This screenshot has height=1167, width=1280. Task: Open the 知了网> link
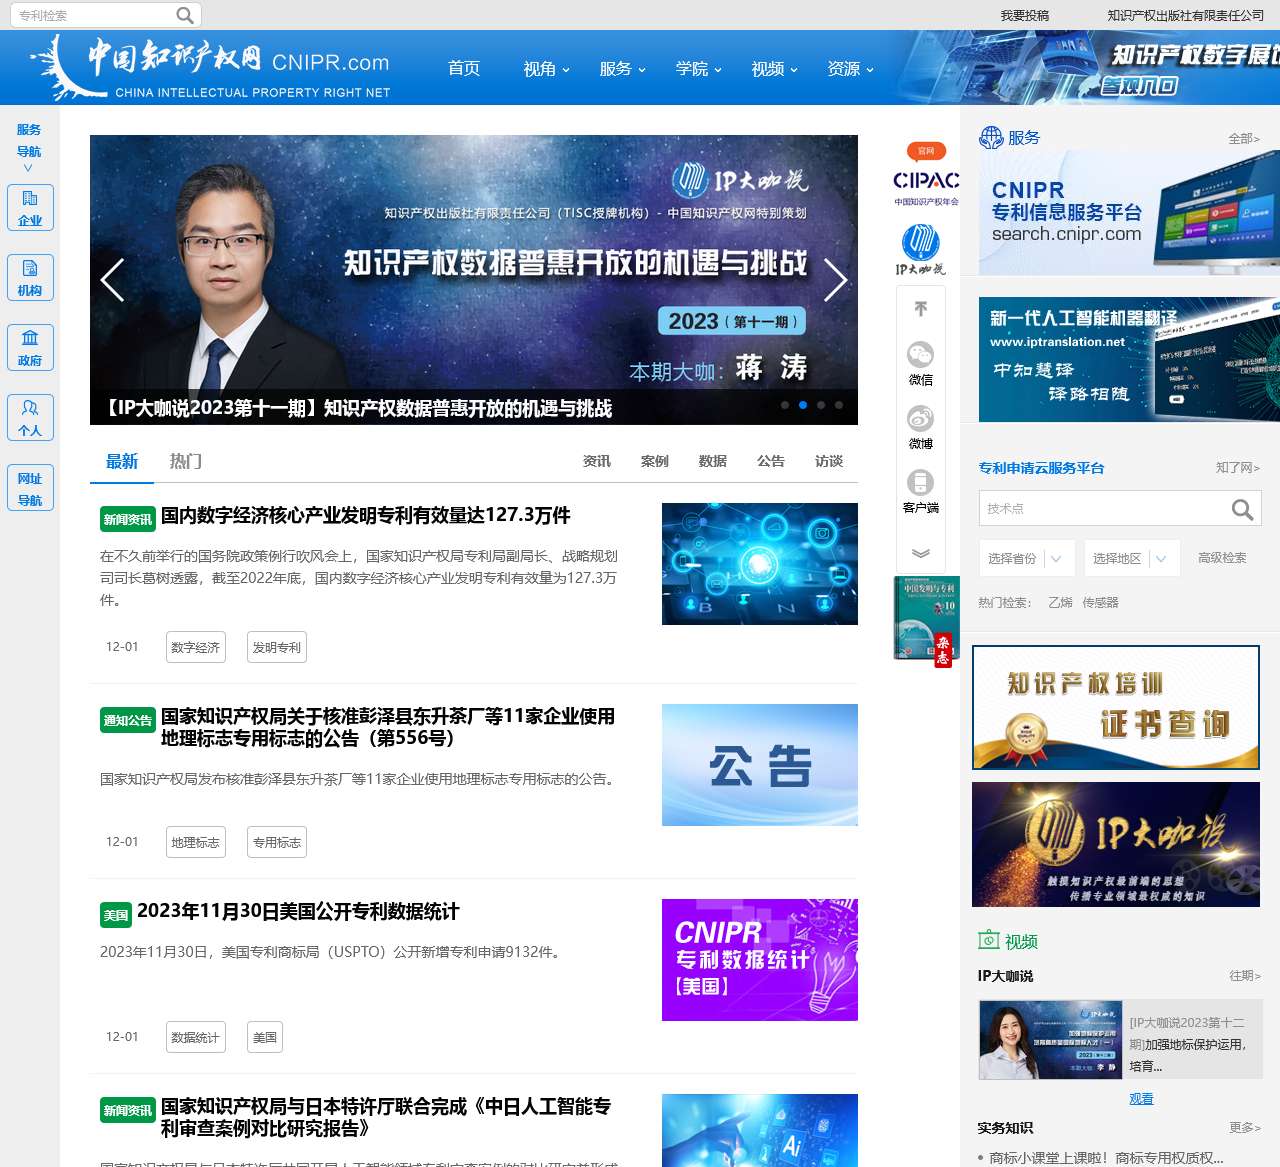(x=1238, y=467)
